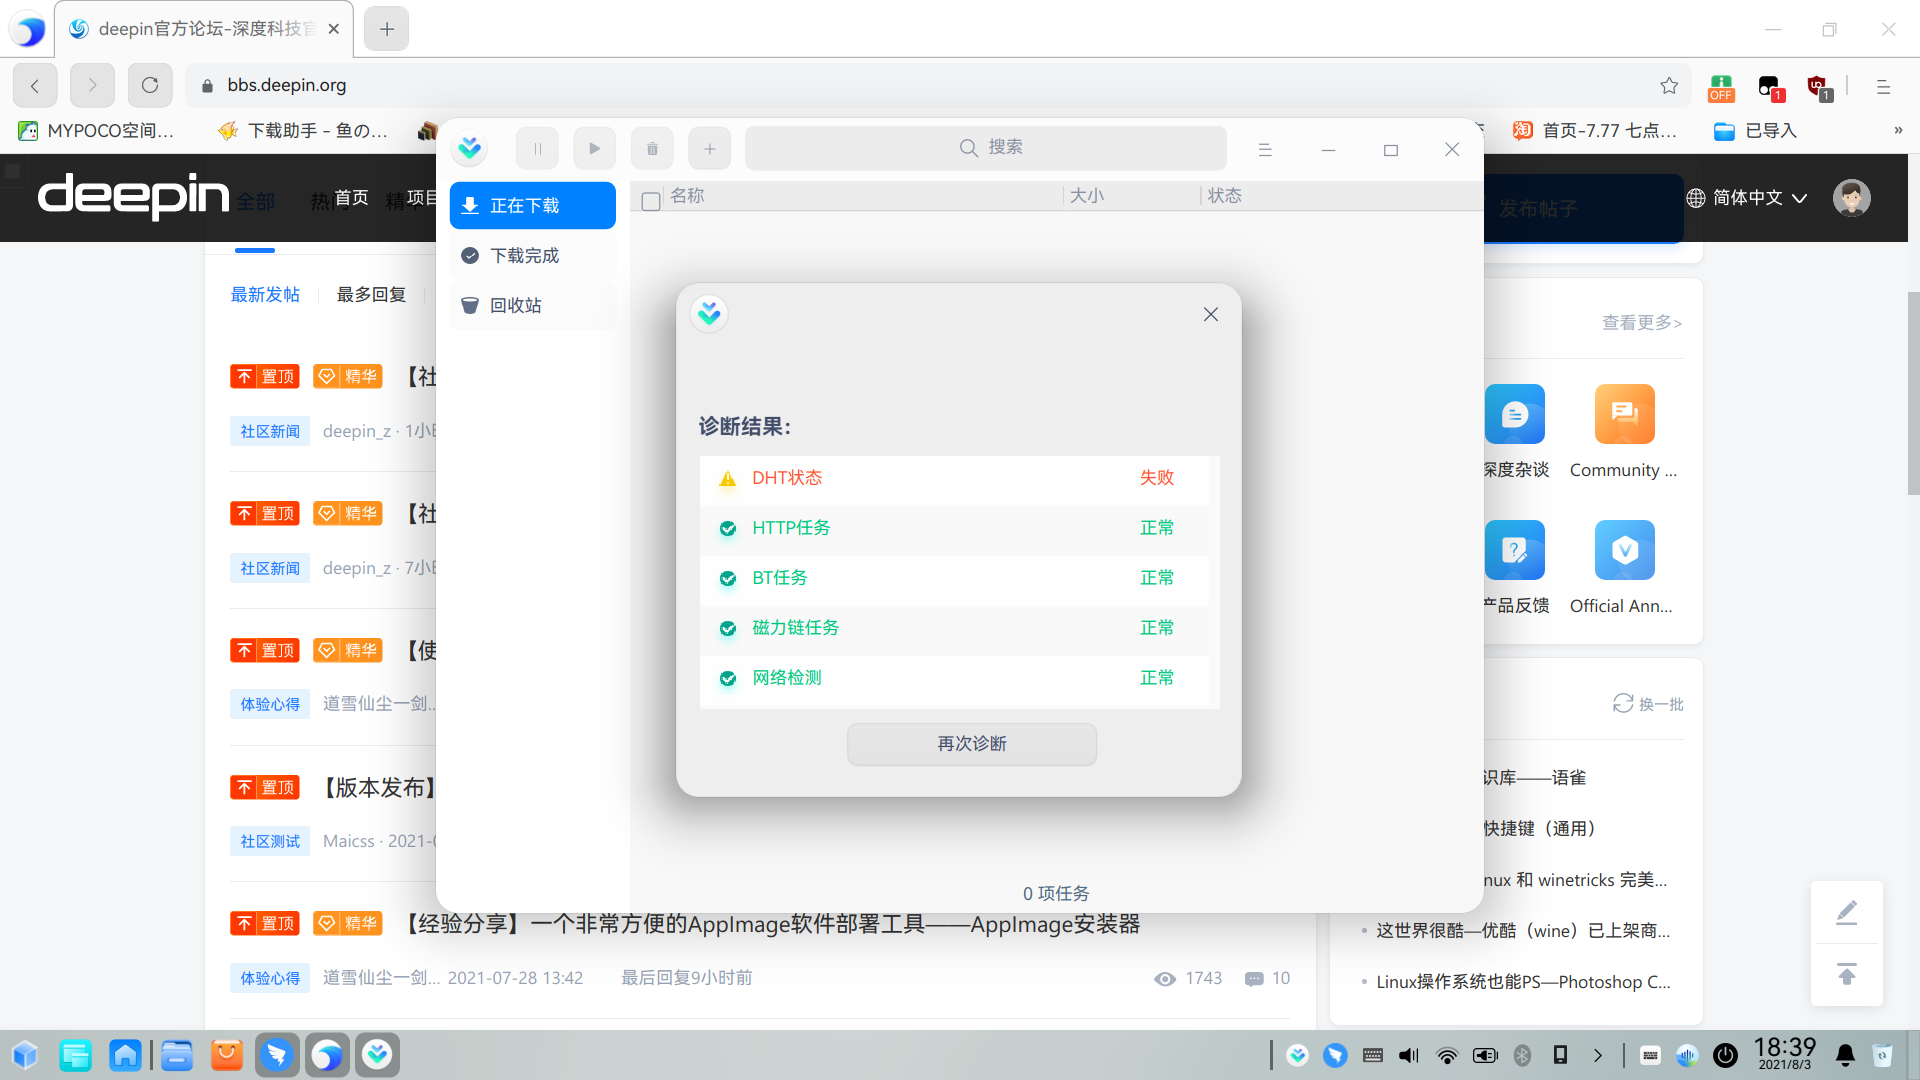The image size is (1920, 1080).
Task: Close the diagnosis result dialog
Action: coord(1210,315)
